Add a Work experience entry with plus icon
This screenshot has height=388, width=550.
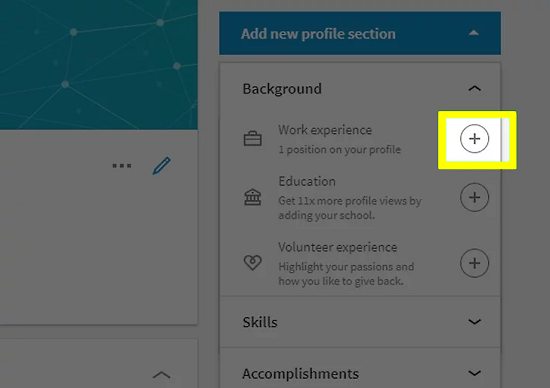point(474,139)
